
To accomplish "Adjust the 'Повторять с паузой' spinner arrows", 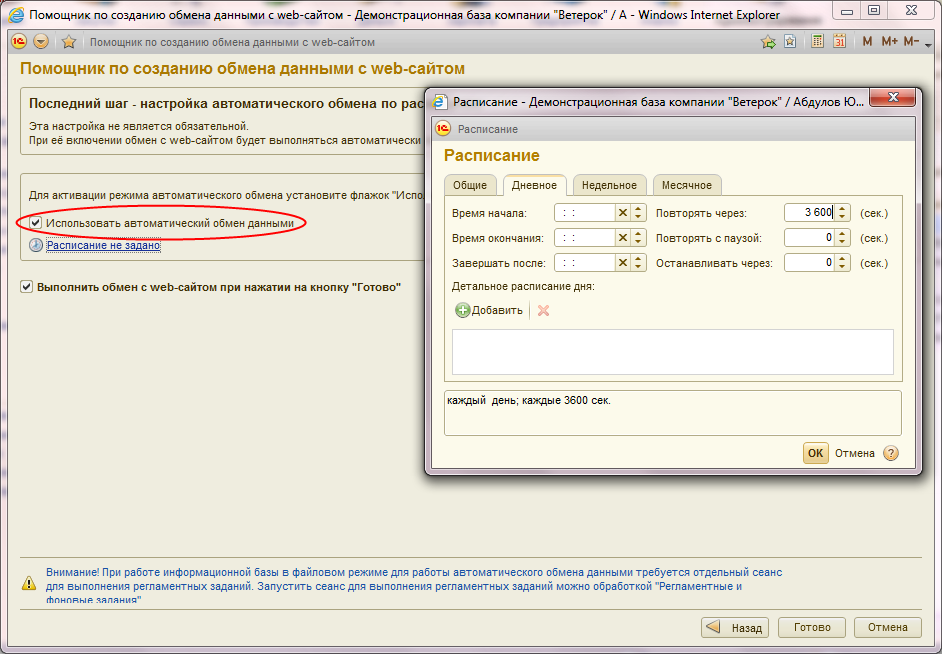I will pyautogui.click(x=842, y=238).
